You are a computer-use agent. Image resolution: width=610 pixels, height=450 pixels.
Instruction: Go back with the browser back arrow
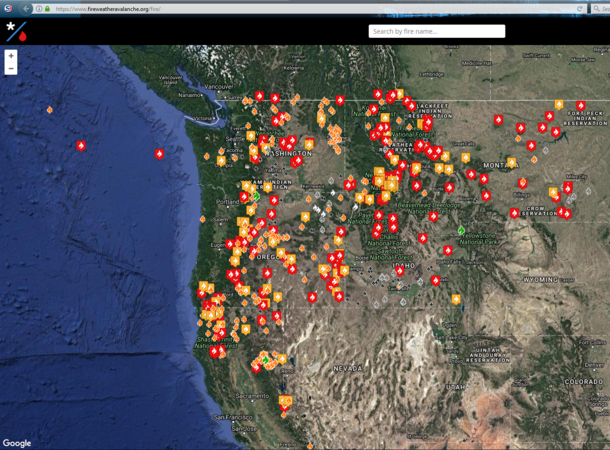26,8
